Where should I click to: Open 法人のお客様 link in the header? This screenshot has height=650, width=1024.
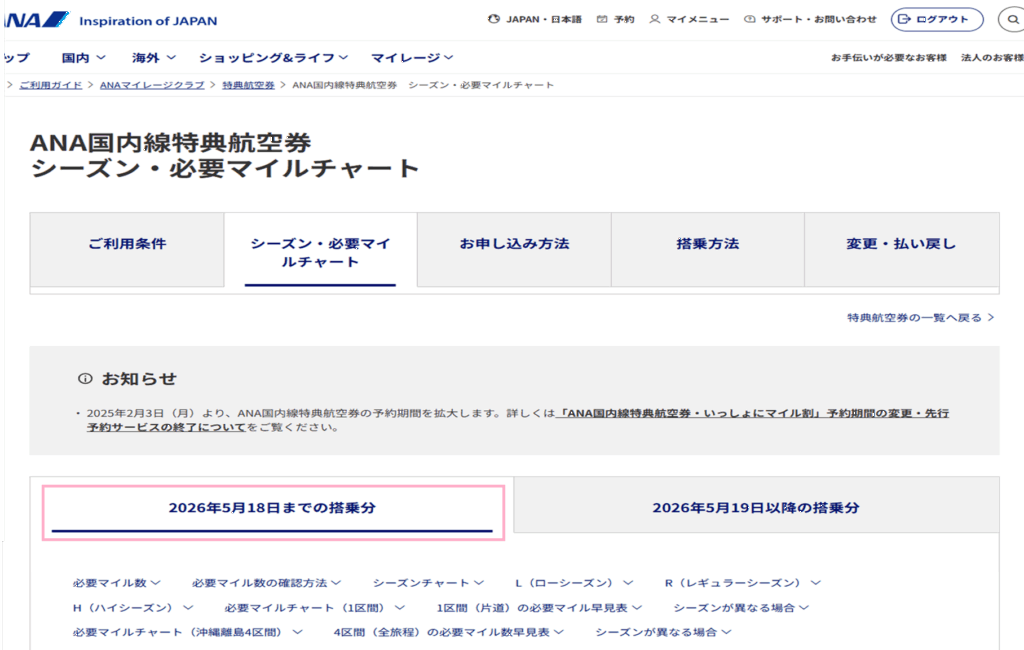(992, 58)
